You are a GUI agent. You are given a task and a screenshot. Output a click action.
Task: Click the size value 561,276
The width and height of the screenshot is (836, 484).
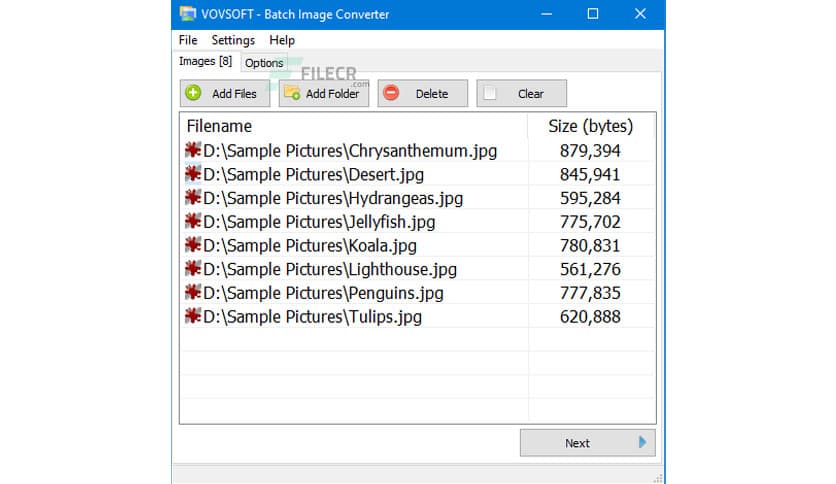pos(590,269)
